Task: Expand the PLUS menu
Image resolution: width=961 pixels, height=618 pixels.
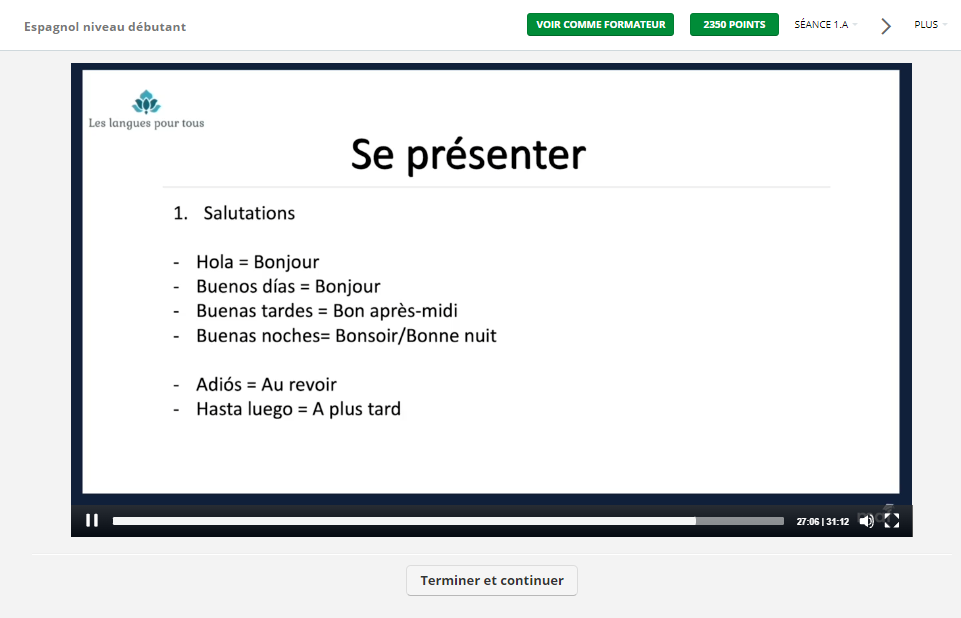Action: (x=930, y=25)
